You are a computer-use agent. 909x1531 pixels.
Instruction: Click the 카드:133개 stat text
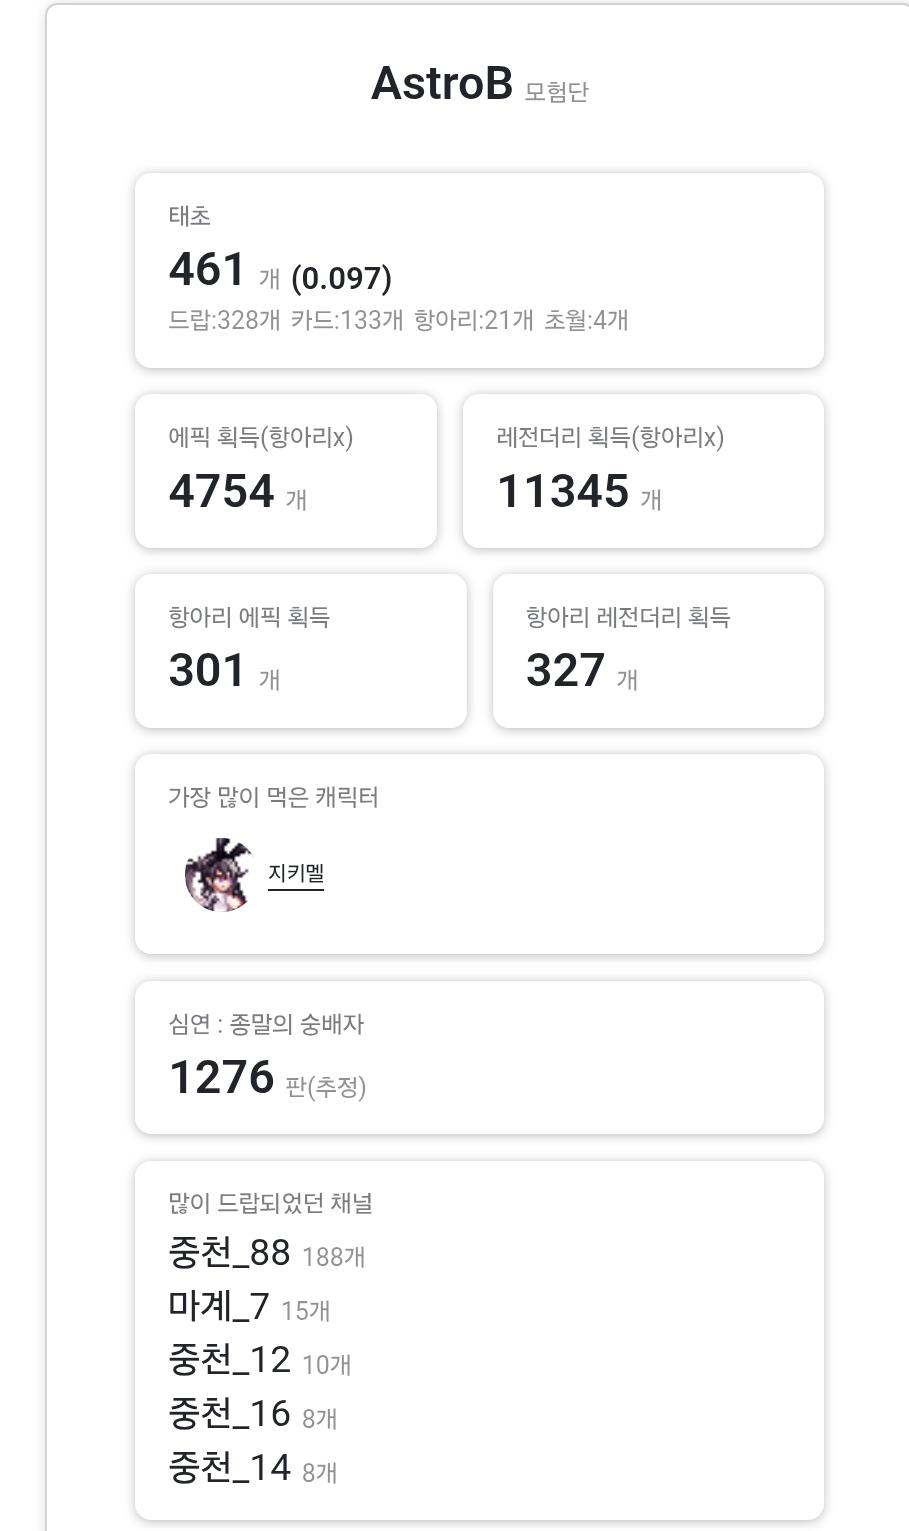click(347, 320)
